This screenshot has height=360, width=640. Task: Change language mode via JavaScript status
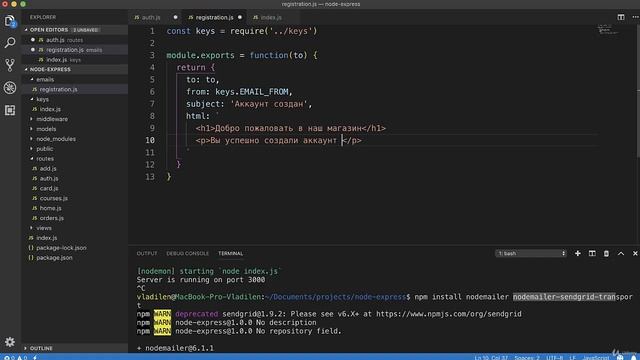pyautogui.click(x=596, y=358)
